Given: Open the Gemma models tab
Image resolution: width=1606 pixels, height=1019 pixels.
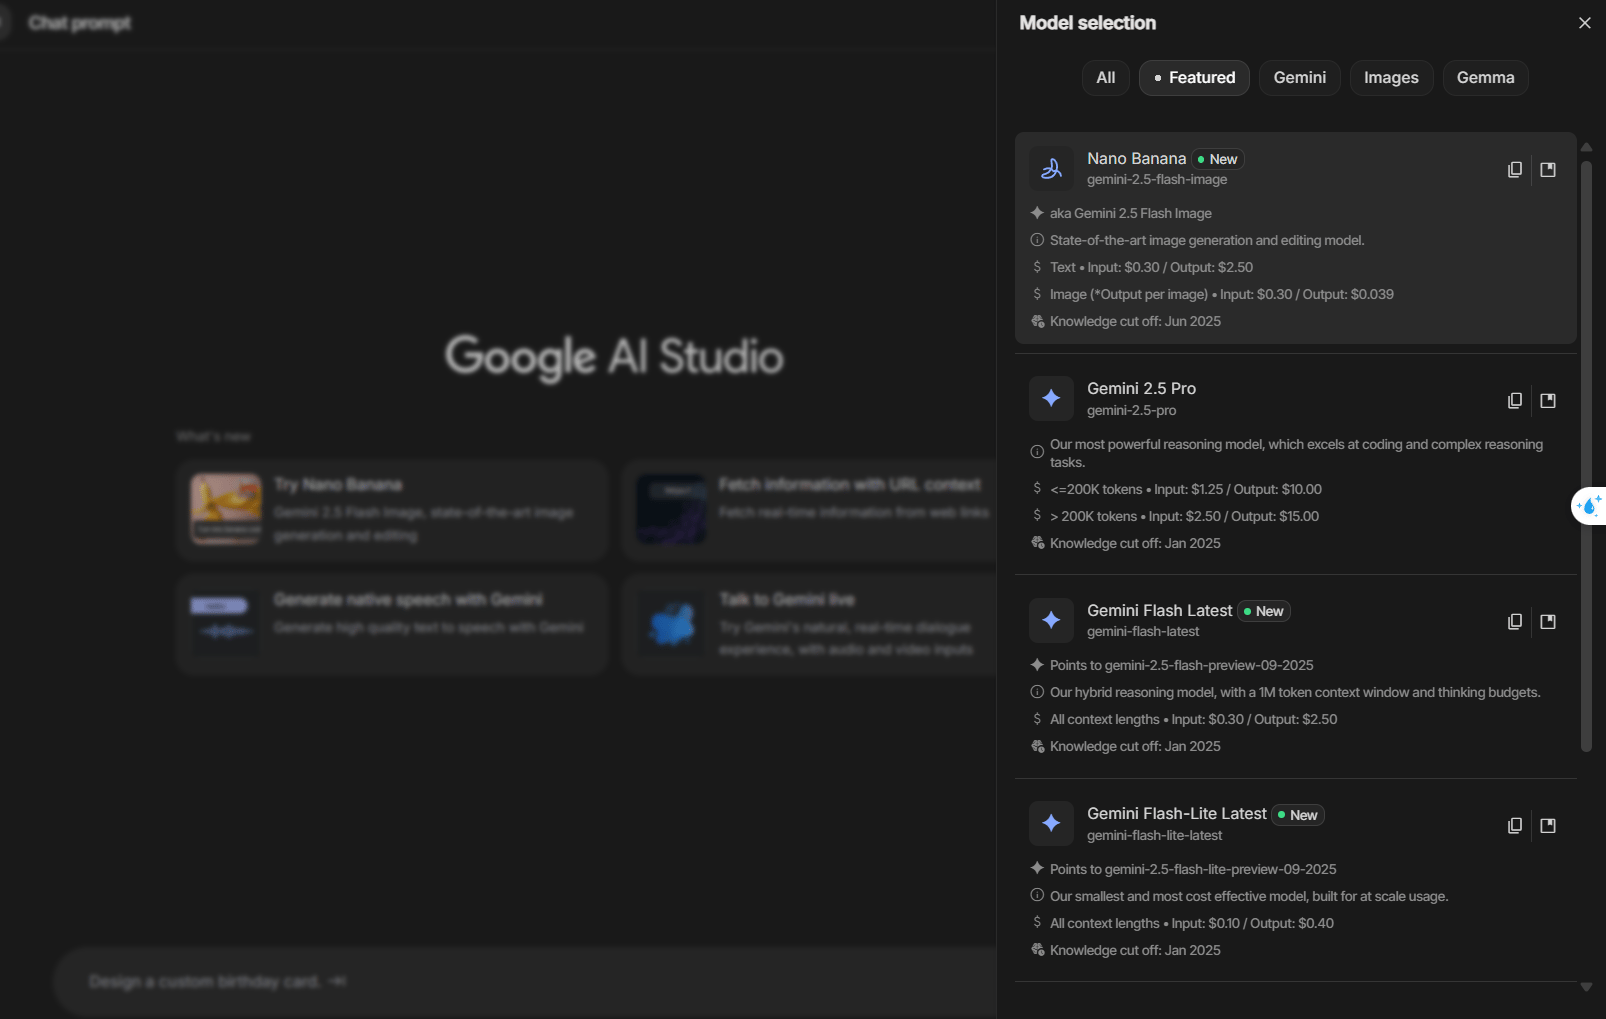Looking at the screenshot, I should tap(1485, 78).
